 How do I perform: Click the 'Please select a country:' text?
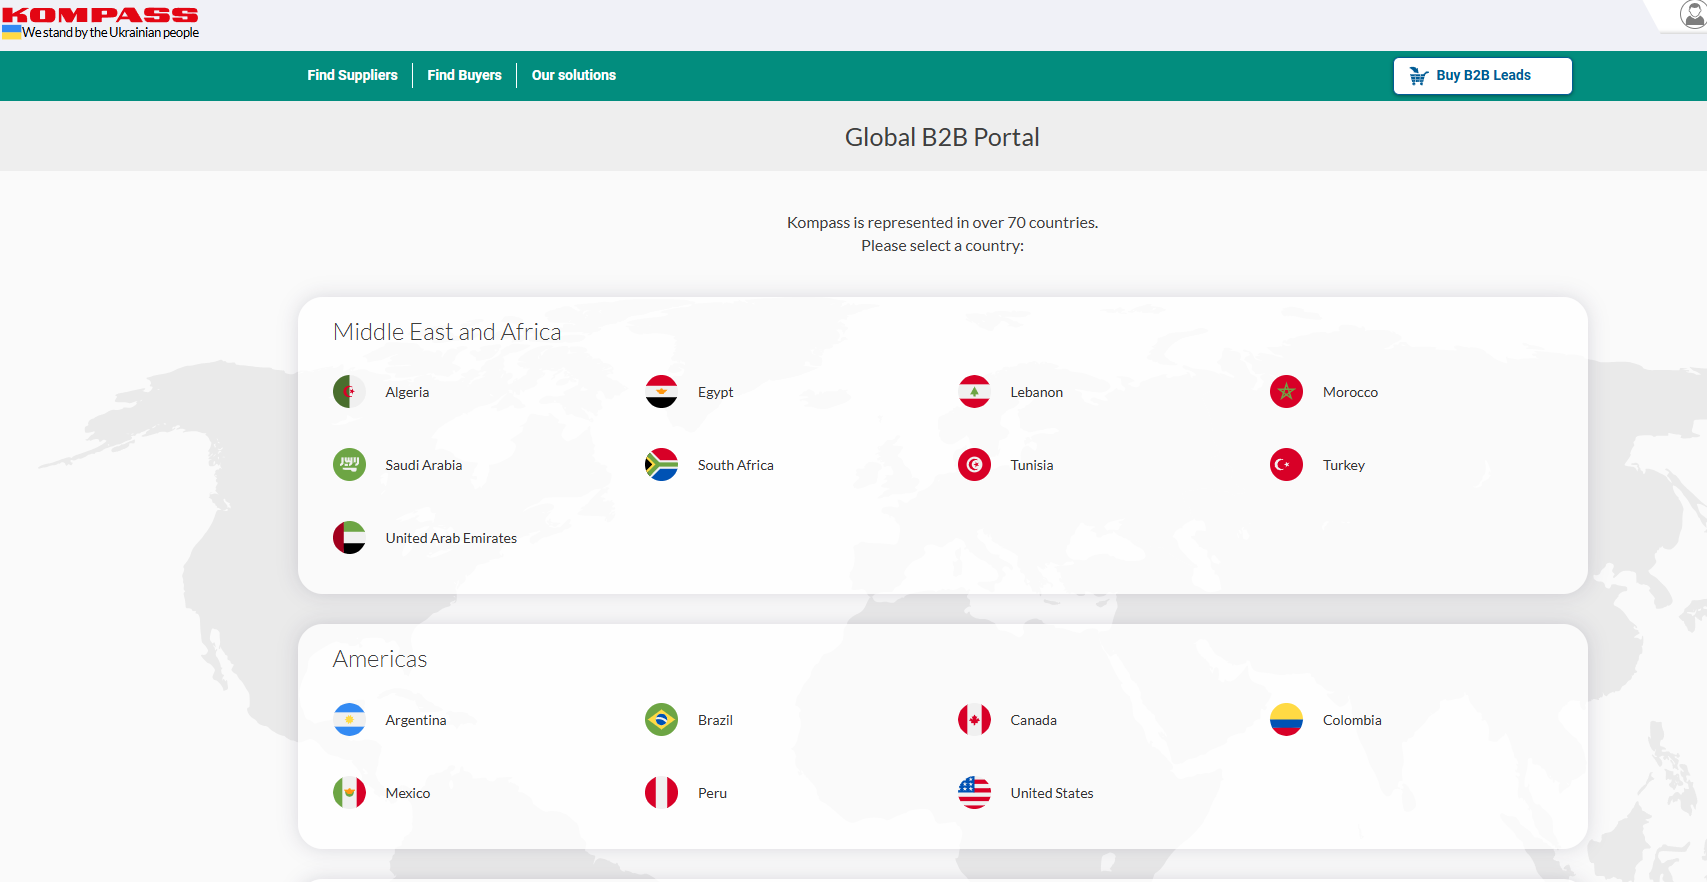942,245
